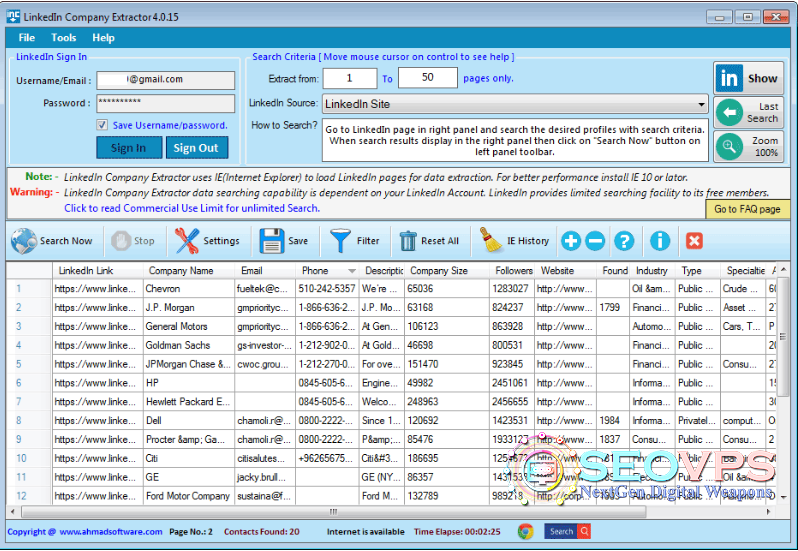Viewport: 798px width, 551px height.
Task: Click the Sign In button
Action: click(129, 148)
